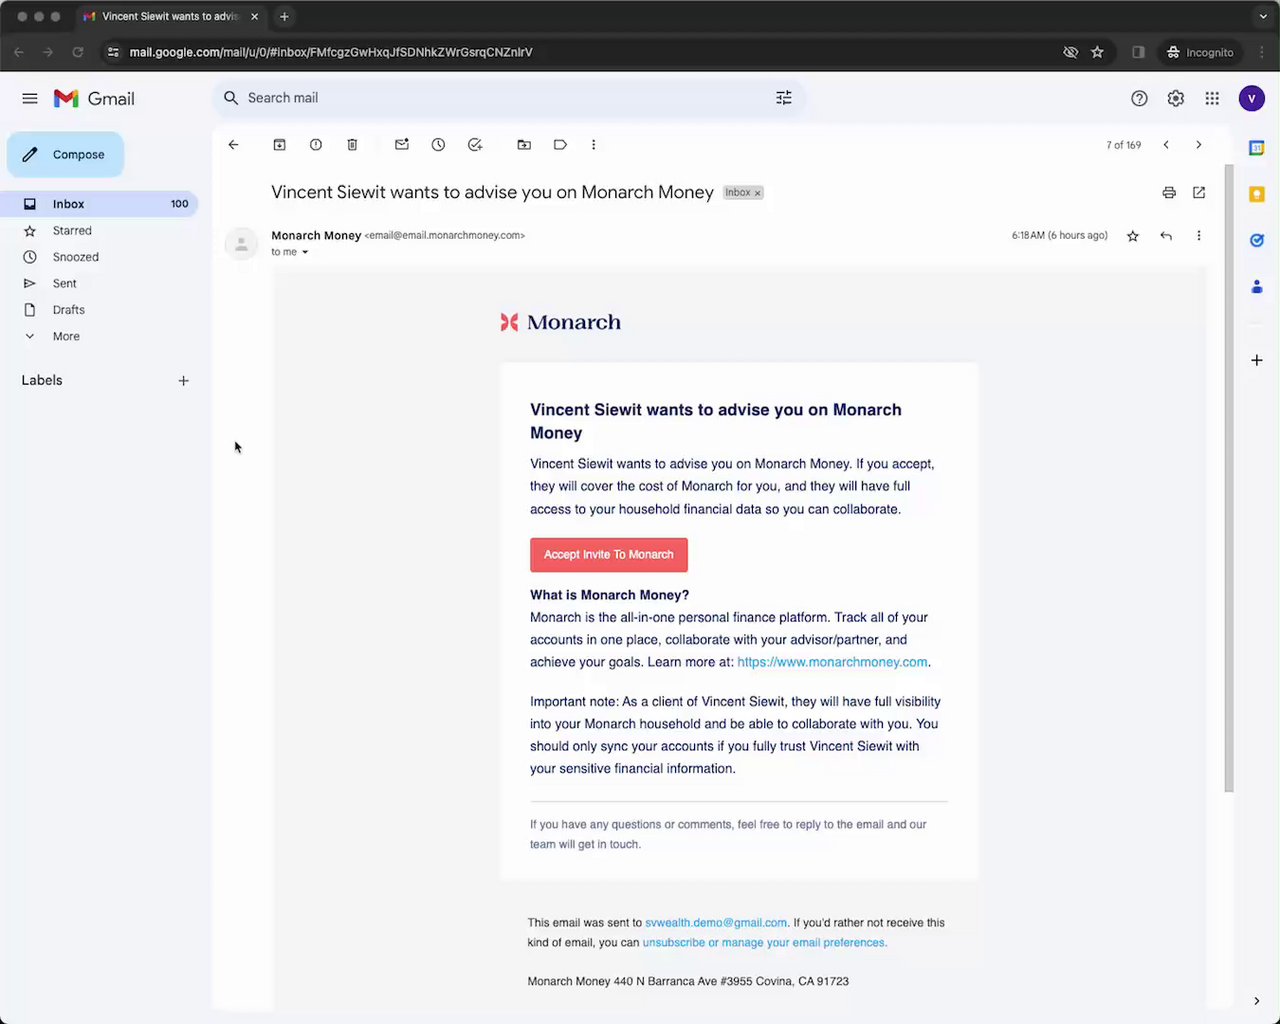
Task: Open email in new window
Action: [x=1199, y=192]
